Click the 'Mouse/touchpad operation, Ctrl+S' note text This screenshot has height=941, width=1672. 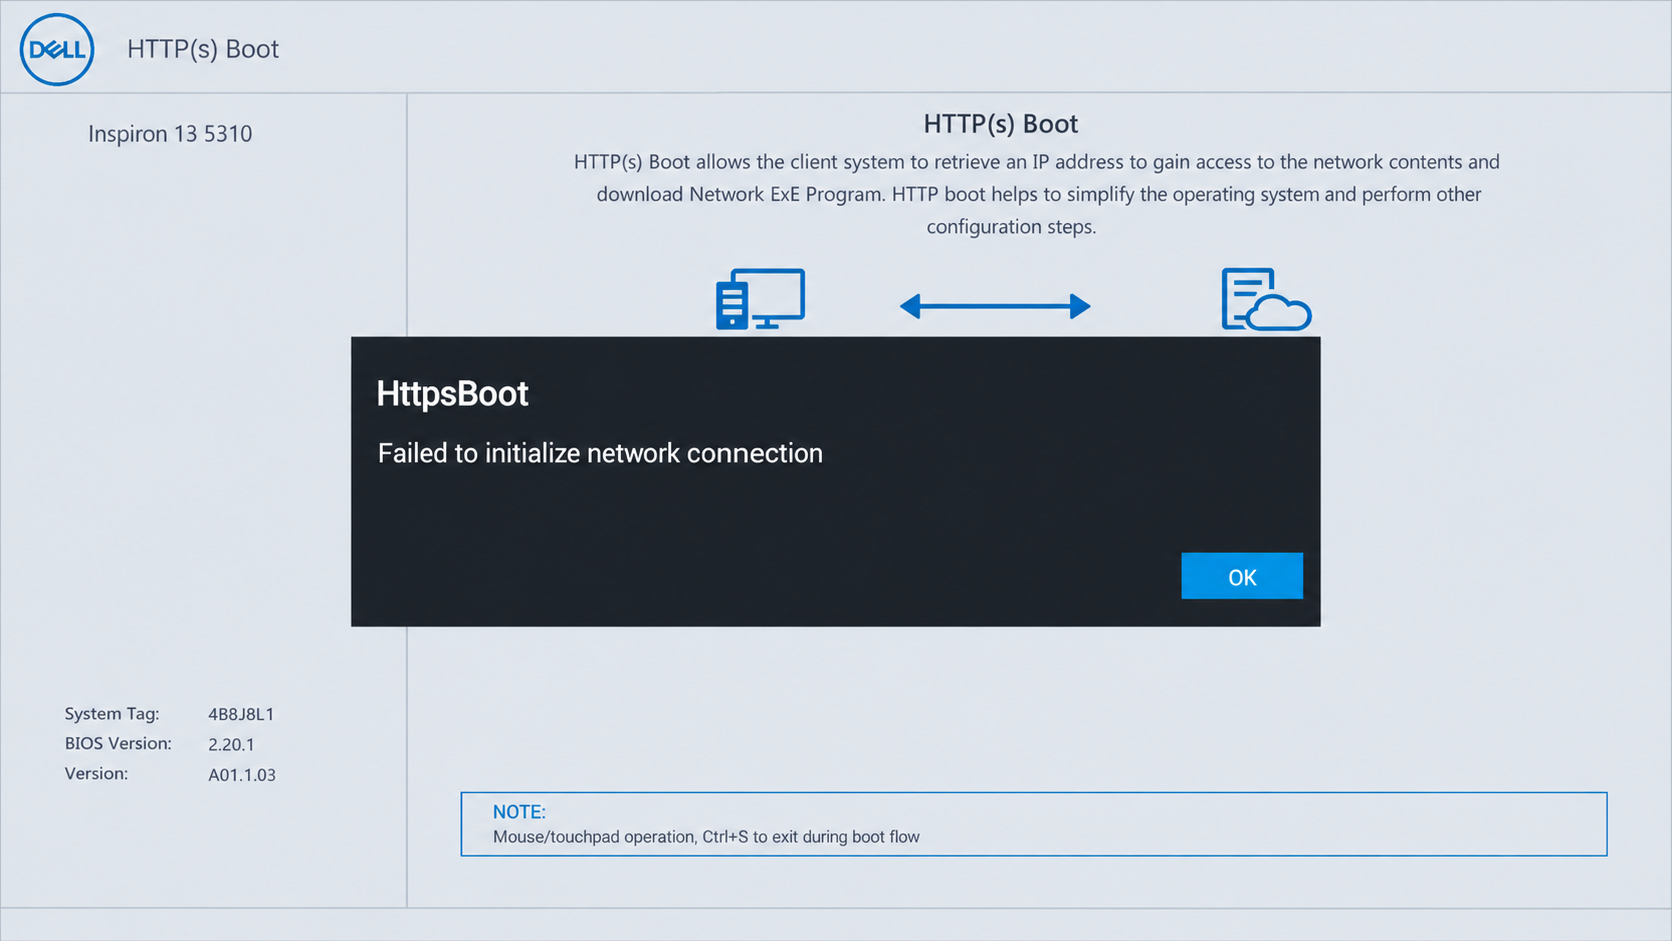click(706, 837)
